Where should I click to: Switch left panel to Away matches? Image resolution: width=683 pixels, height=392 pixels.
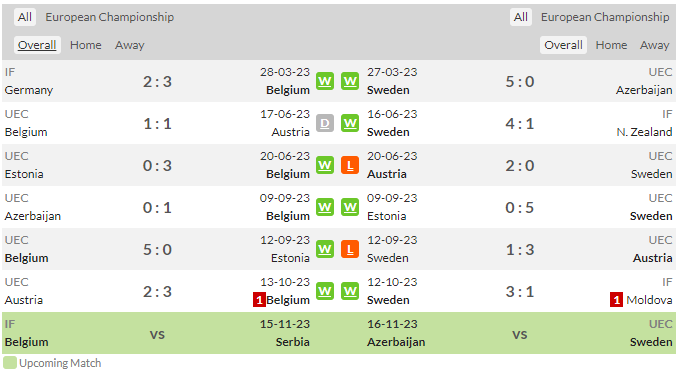point(130,45)
